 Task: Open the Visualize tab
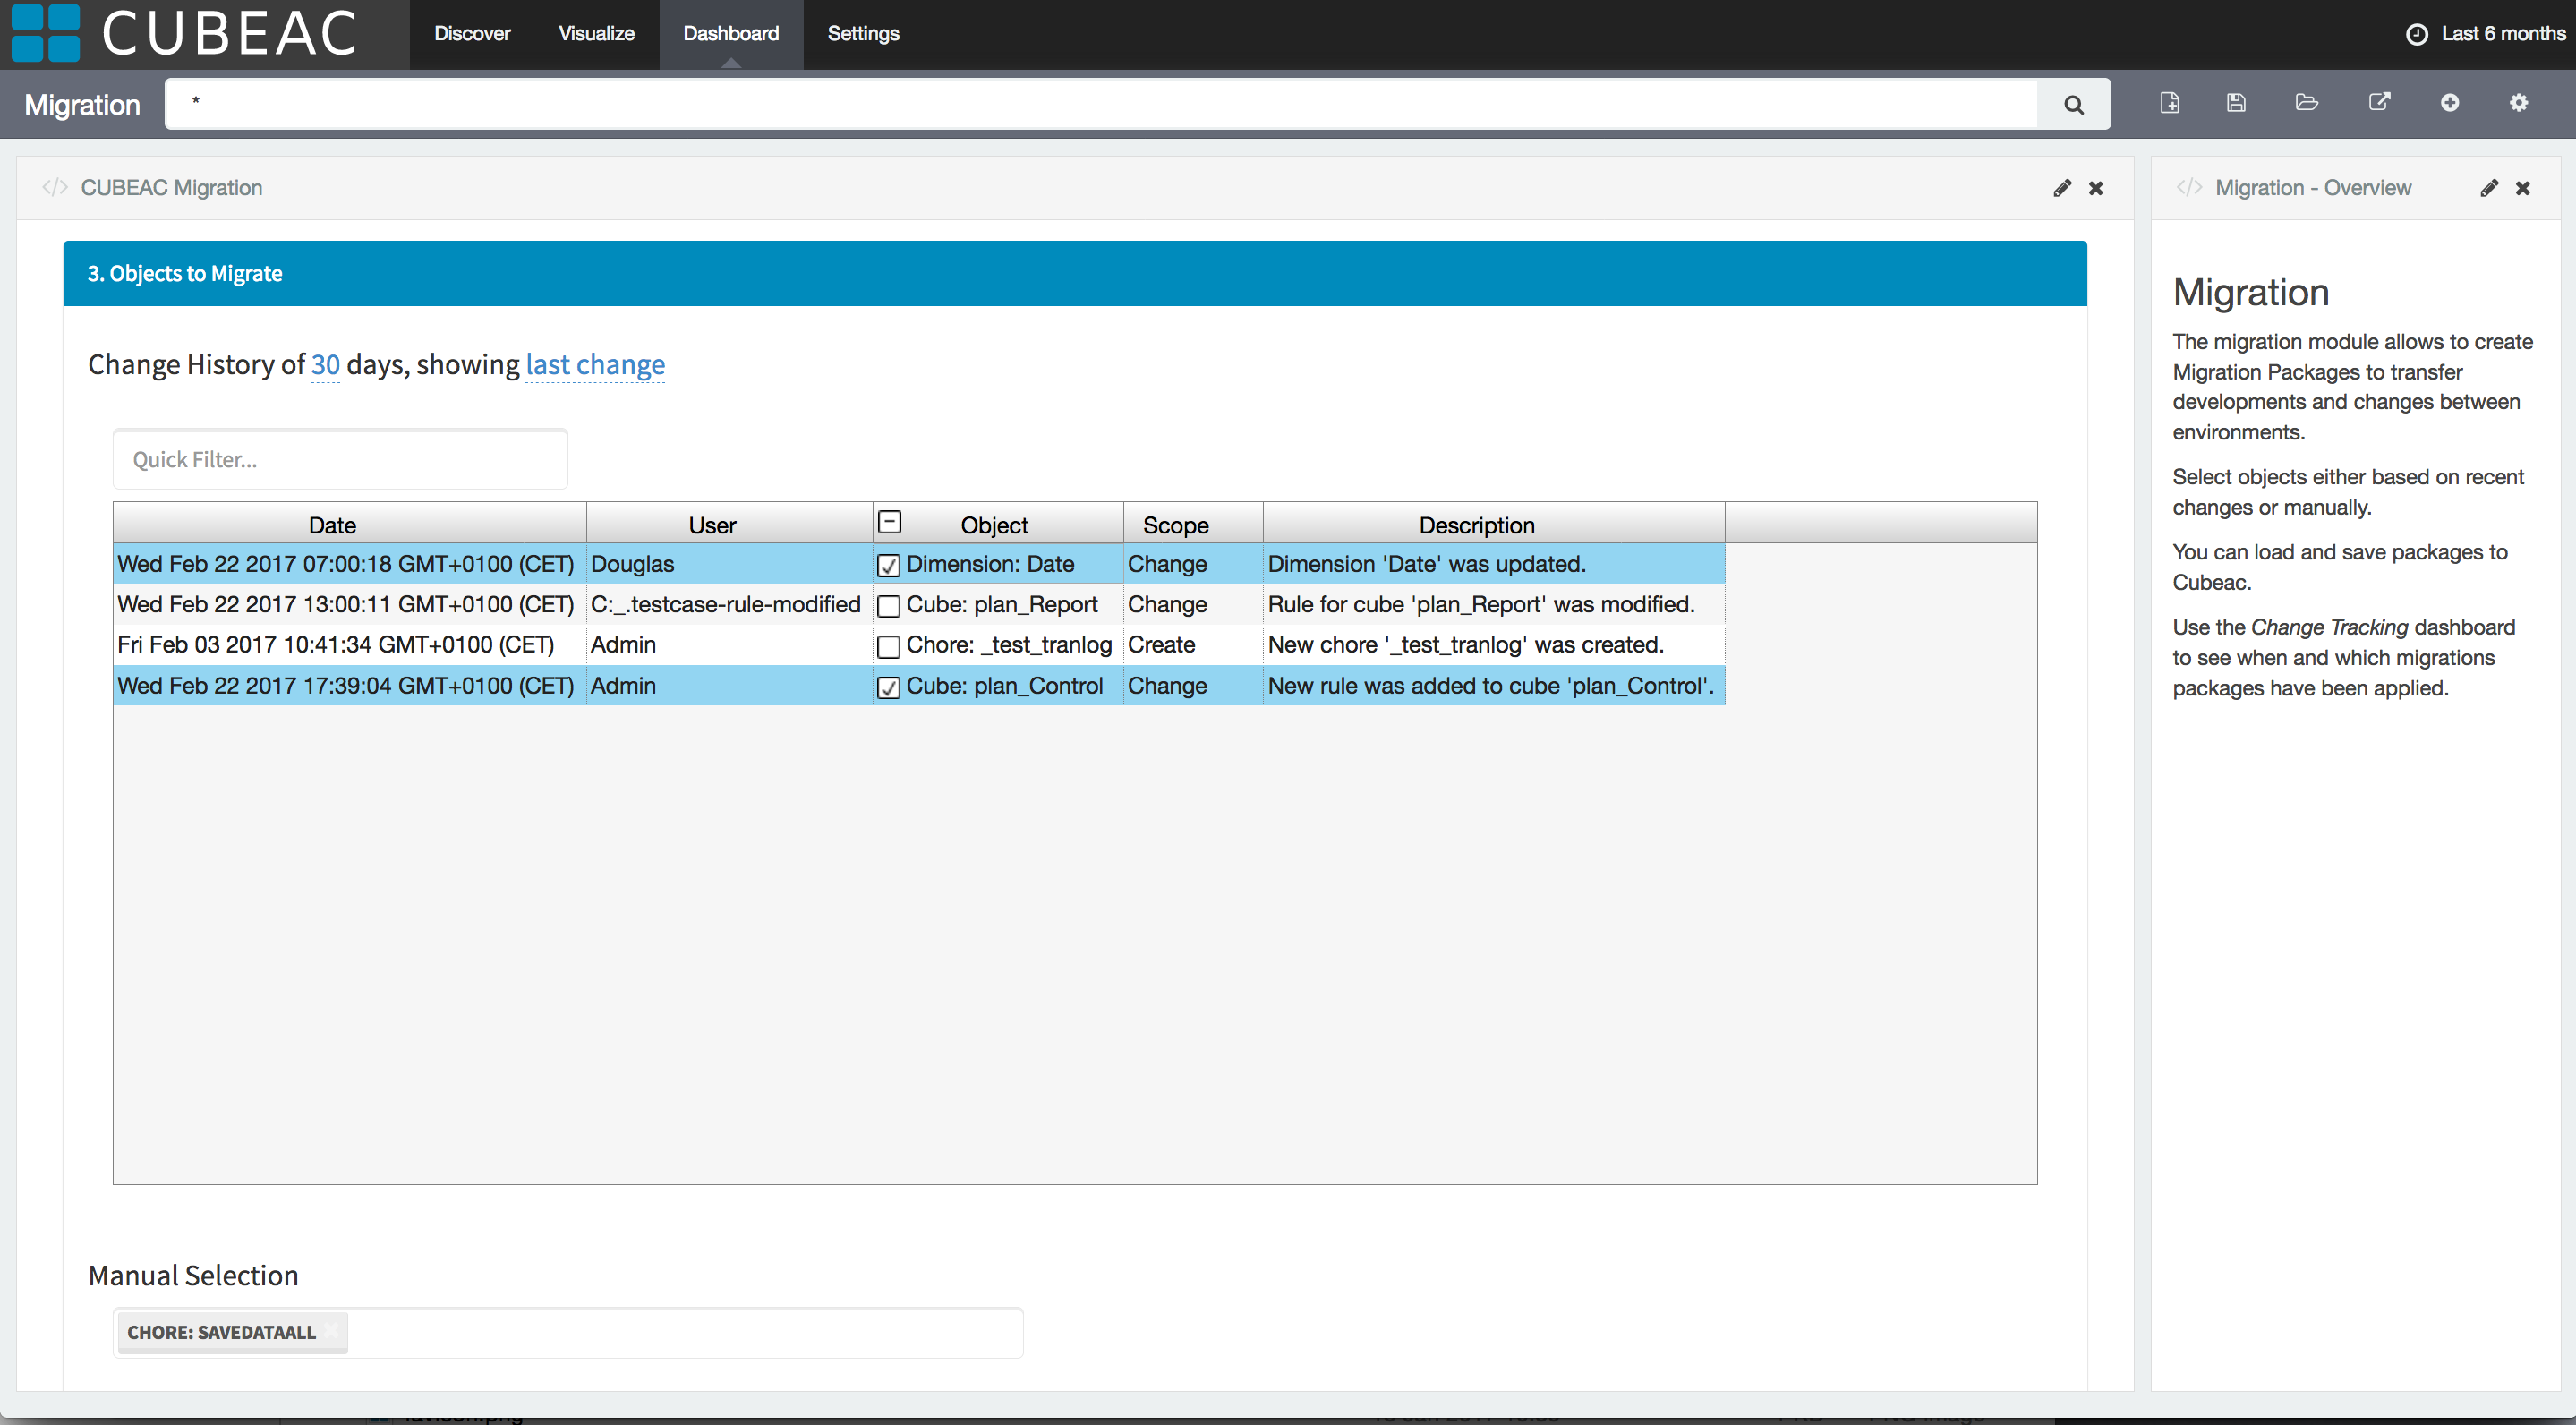(x=596, y=33)
